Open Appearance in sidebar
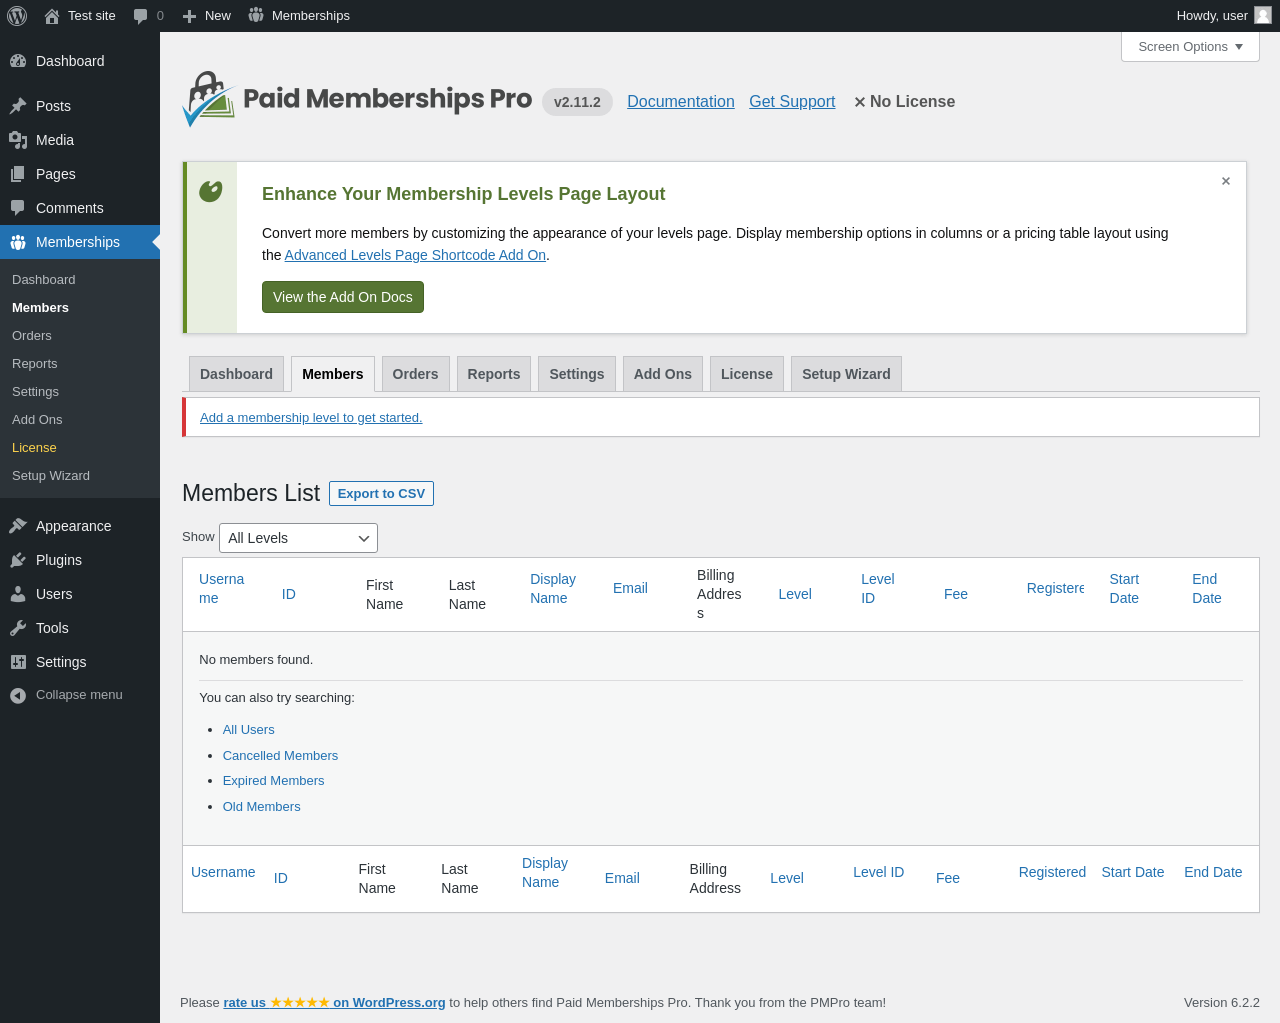The width and height of the screenshot is (1280, 1023). coord(80,526)
